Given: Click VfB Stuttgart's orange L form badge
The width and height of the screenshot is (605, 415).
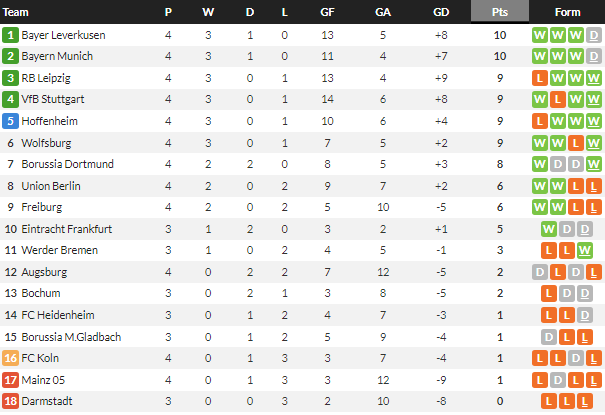Looking at the screenshot, I should pos(558,99).
